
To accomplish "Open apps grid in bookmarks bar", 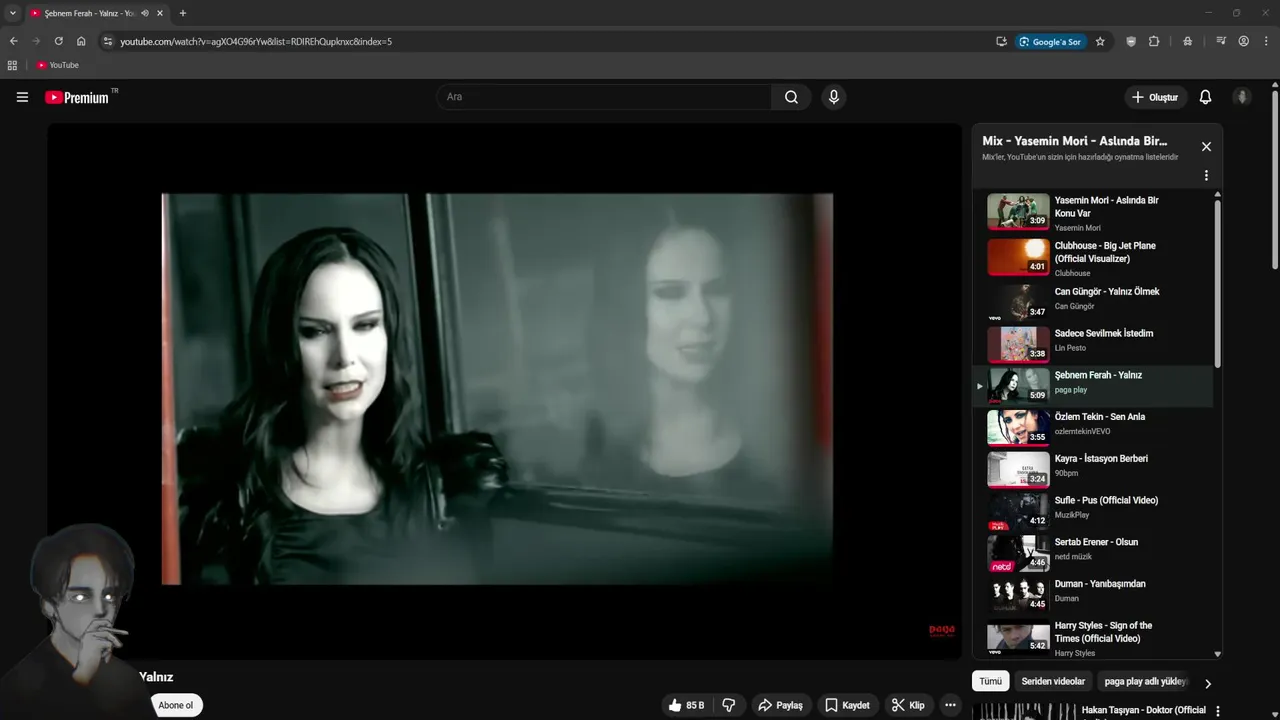I will click(12, 65).
